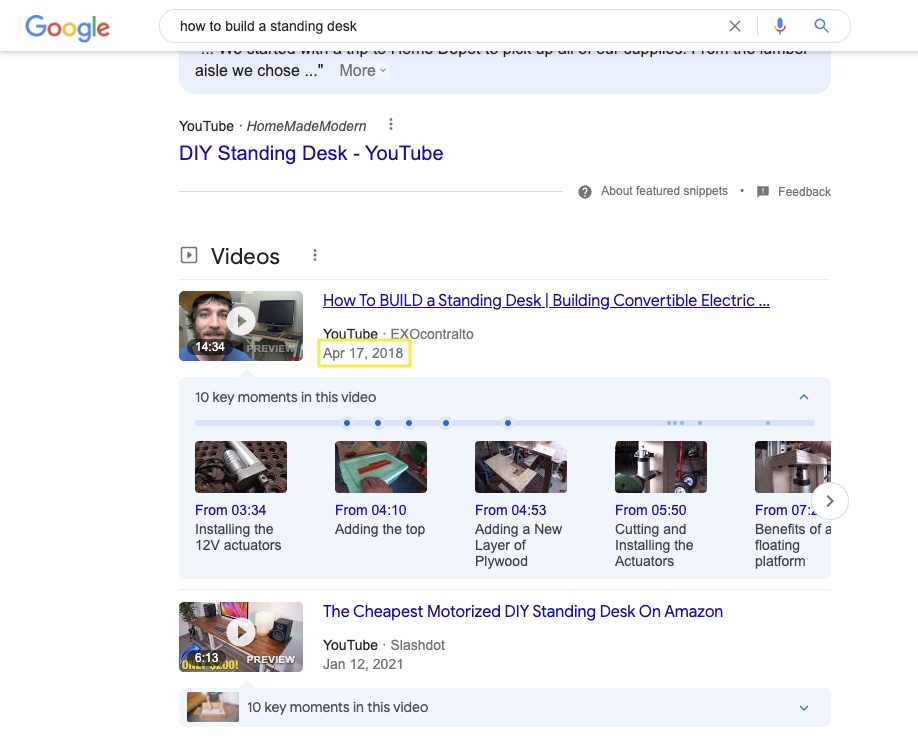Open the Adding the top thumbnail
918x736 pixels.
[x=381, y=467]
